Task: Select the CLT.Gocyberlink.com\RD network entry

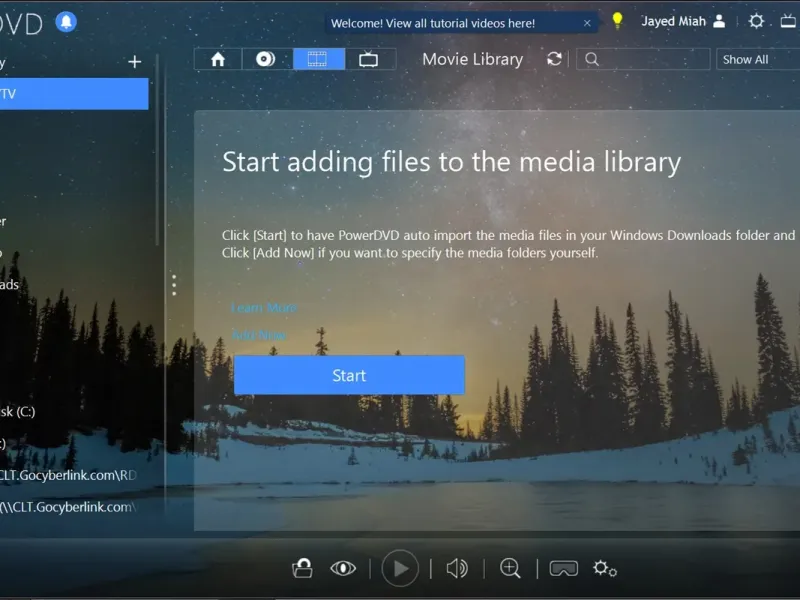Action: 68,475
